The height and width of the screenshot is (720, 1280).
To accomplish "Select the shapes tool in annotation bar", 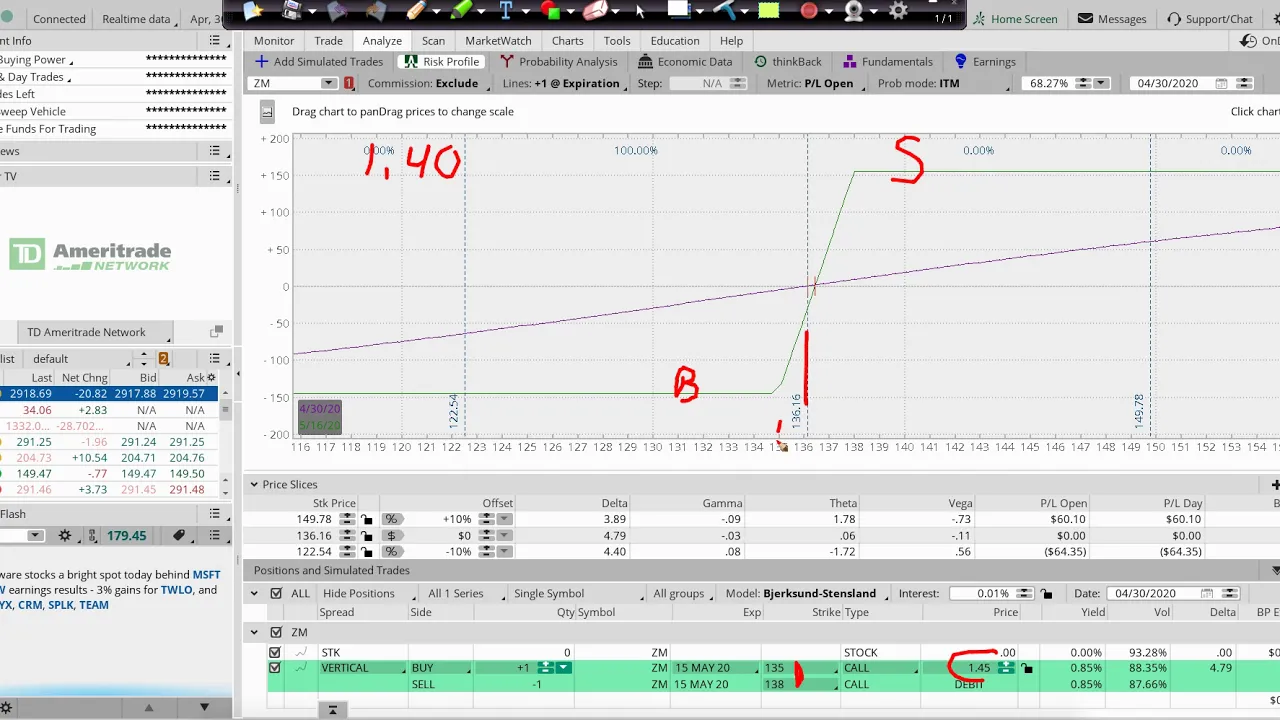I will [x=550, y=11].
